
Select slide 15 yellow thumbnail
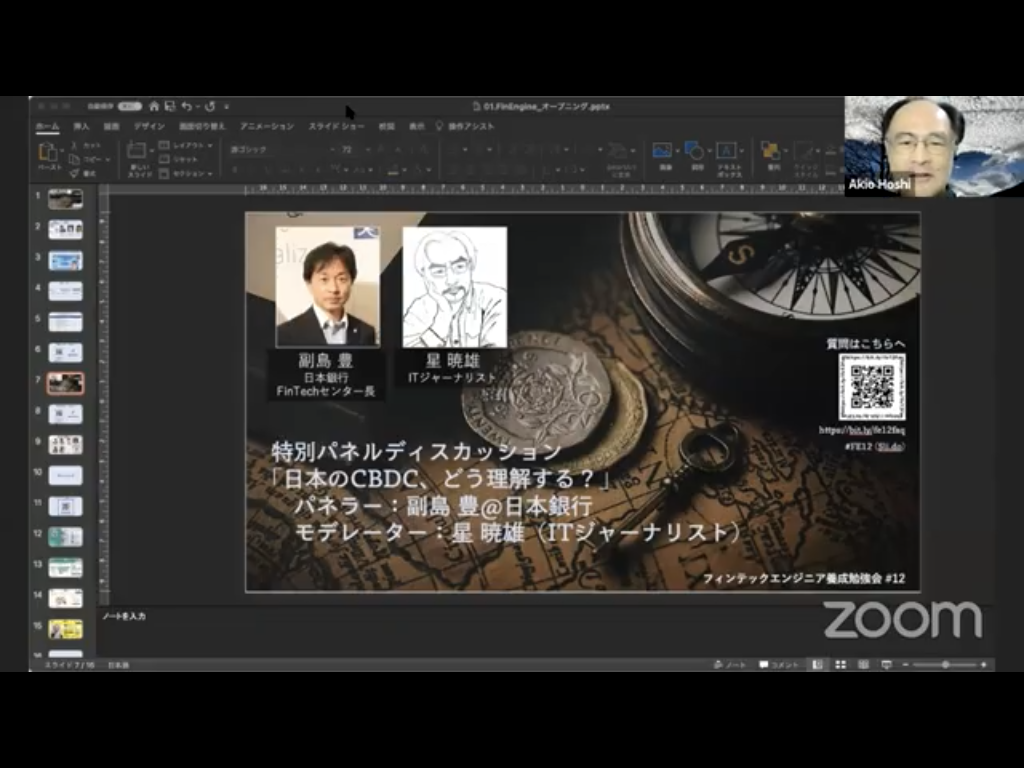click(x=65, y=629)
